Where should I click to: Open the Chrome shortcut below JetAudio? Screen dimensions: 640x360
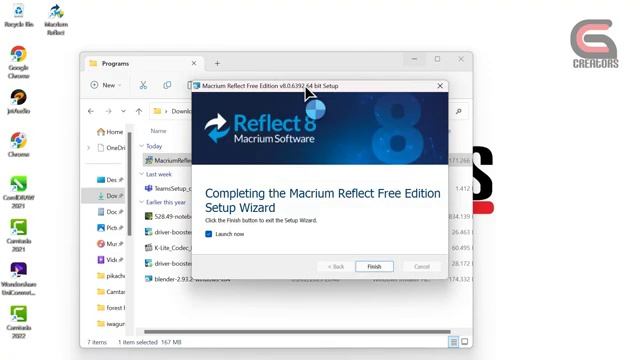coord(18,145)
